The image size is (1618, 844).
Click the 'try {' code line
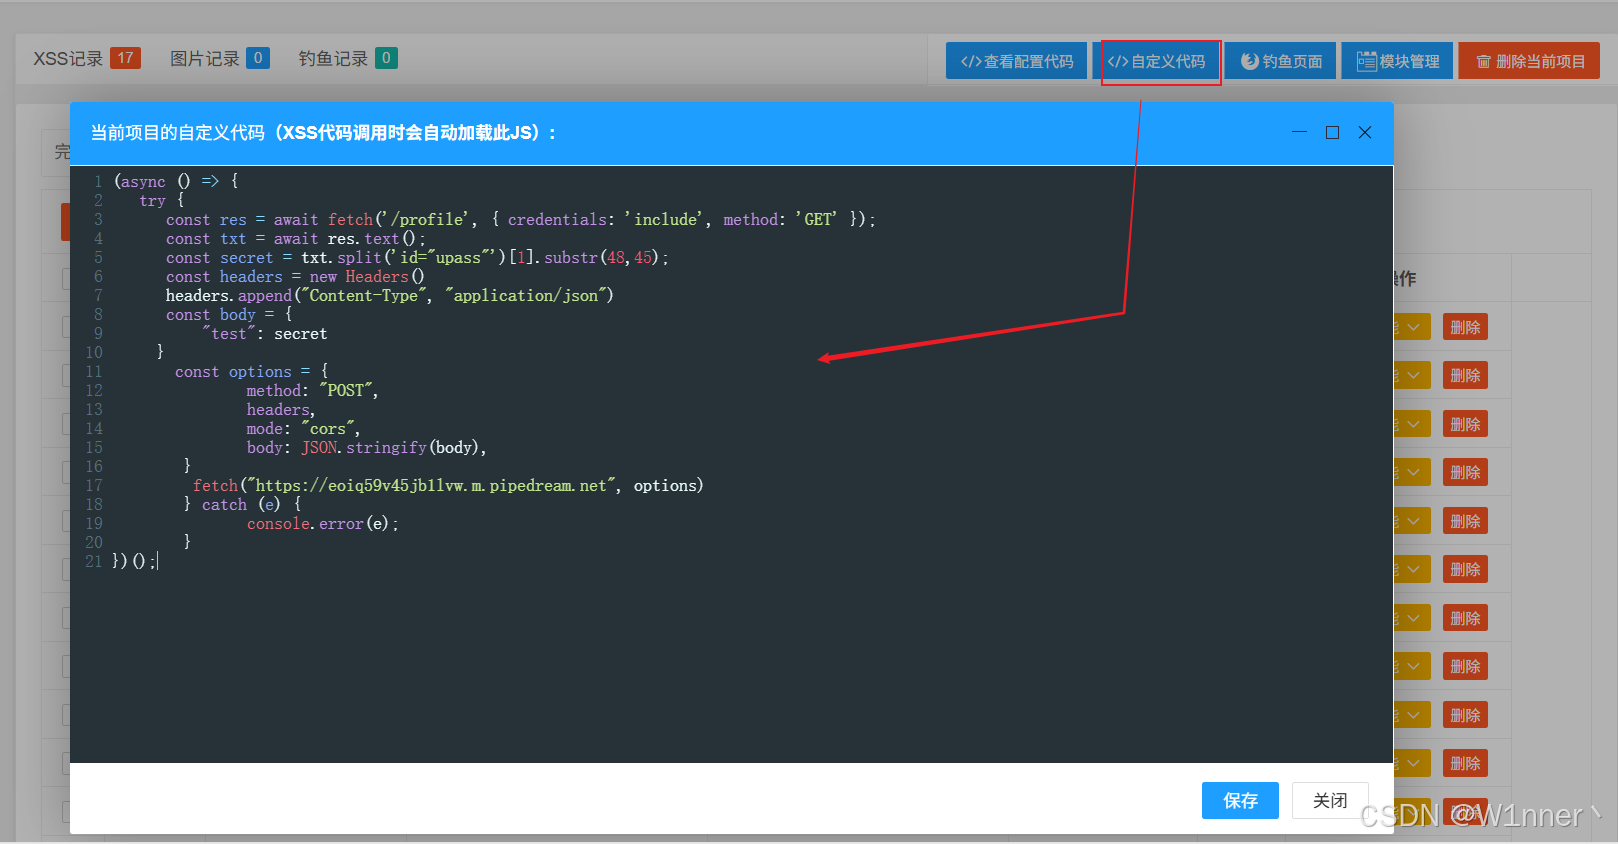click(x=162, y=200)
